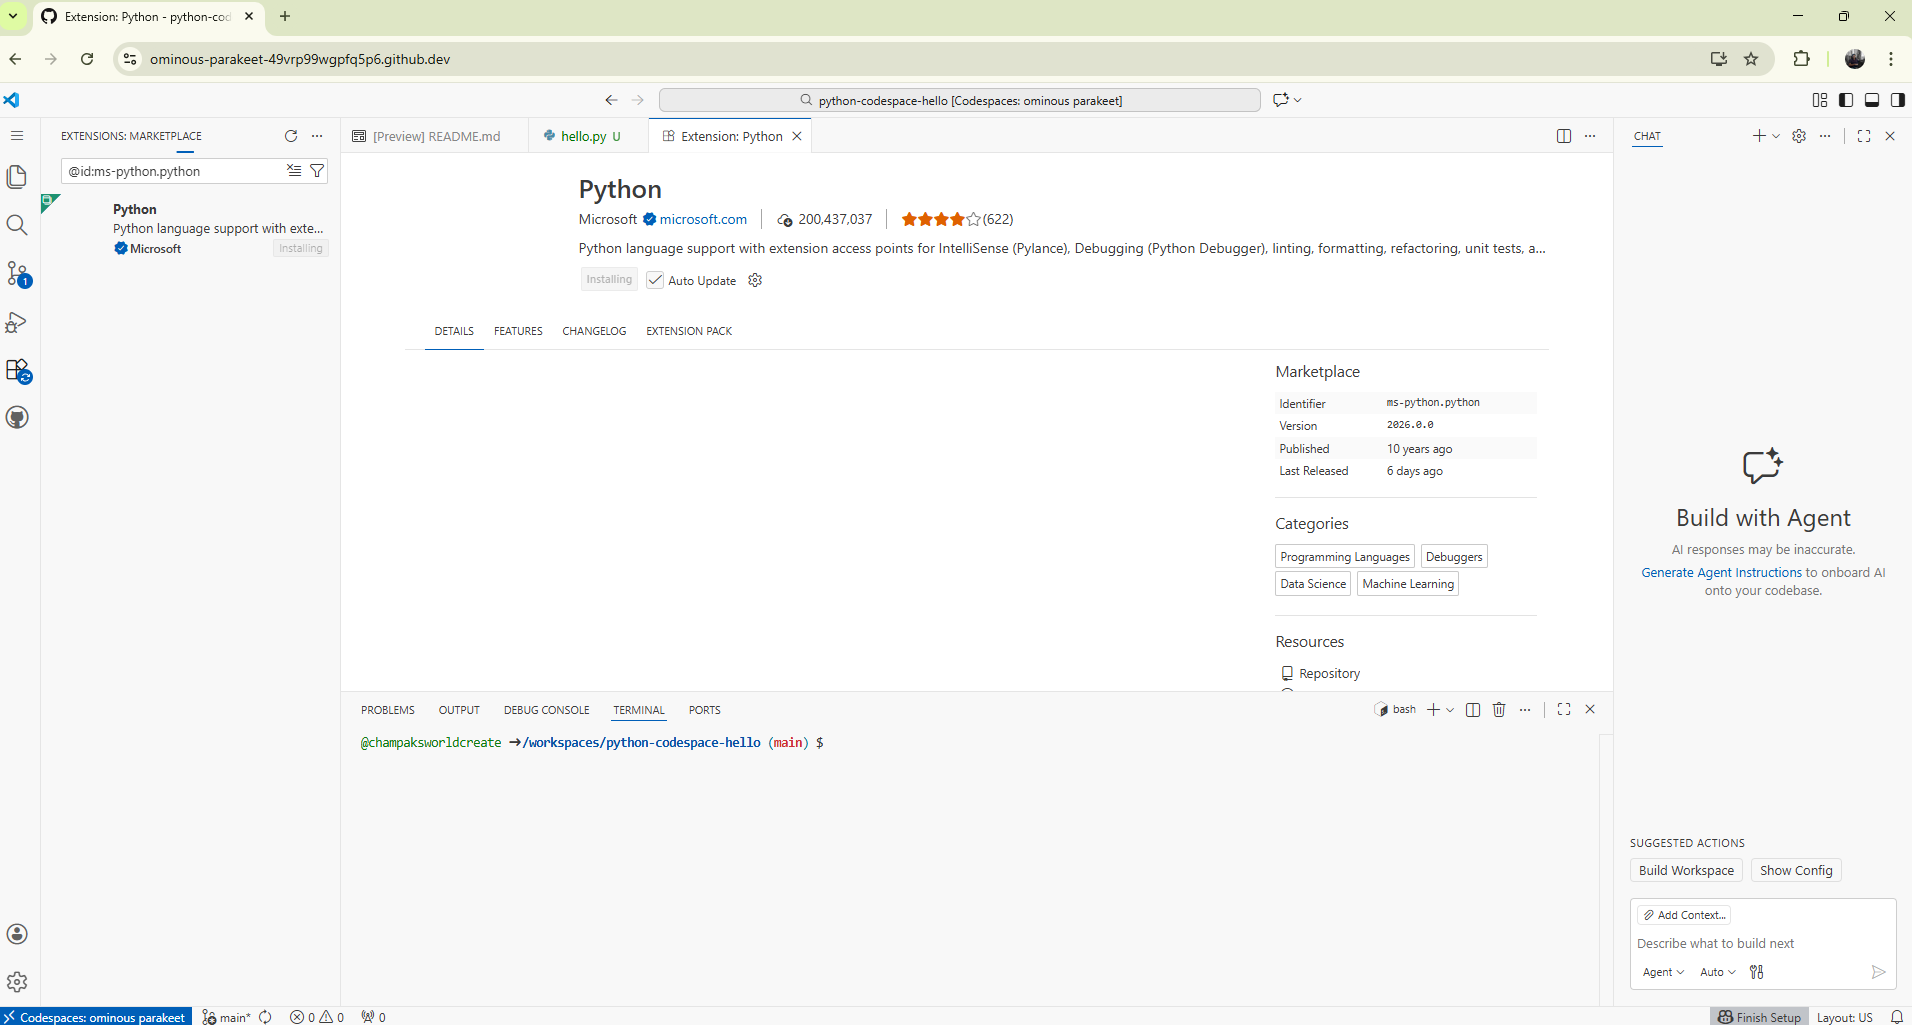This screenshot has width=1912, height=1025.
Task: Open the Search view in activity bar
Action: click(x=17, y=225)
